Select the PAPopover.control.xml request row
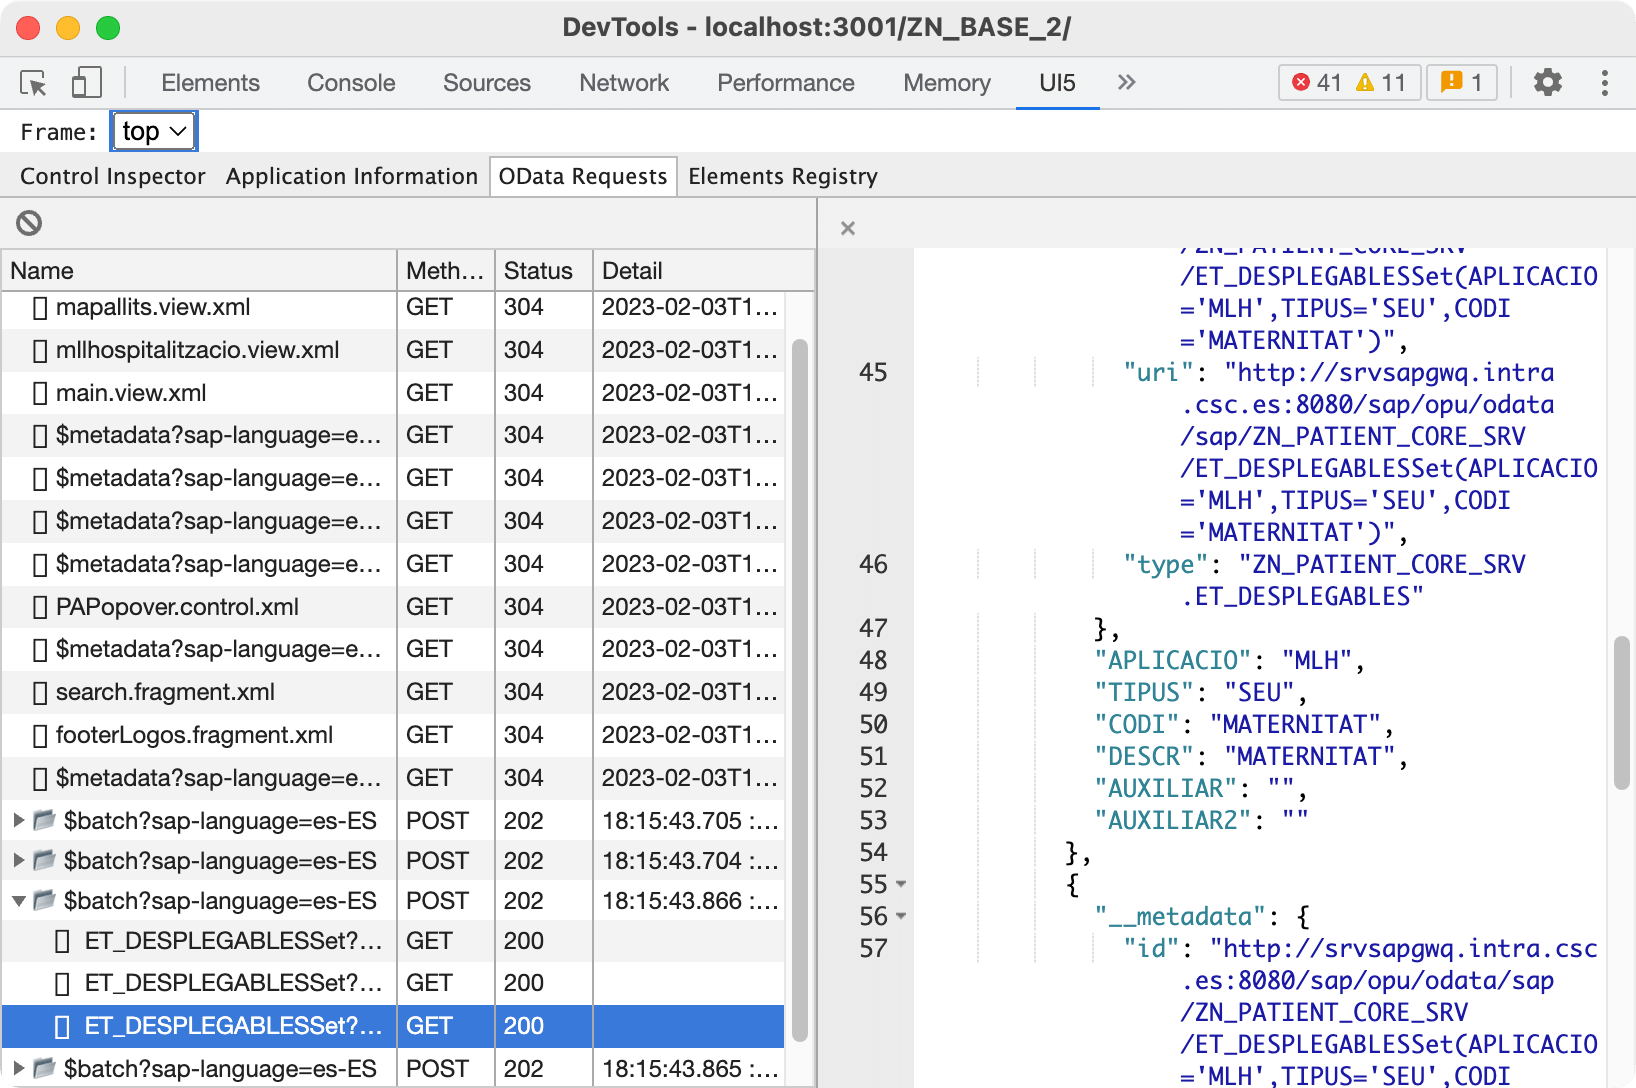This screenshot has height=1088, width=1636. click(x=177, y=607)
